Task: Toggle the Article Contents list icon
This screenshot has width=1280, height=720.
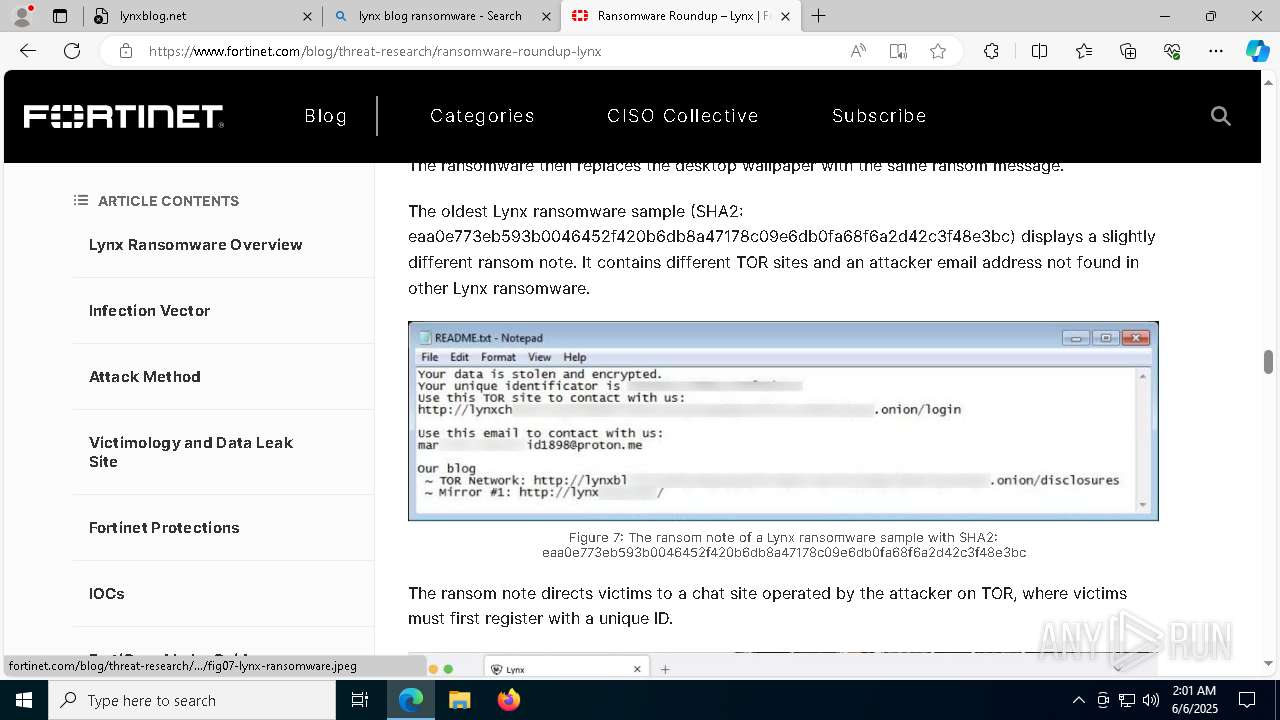Action: (x=81, y=201)
